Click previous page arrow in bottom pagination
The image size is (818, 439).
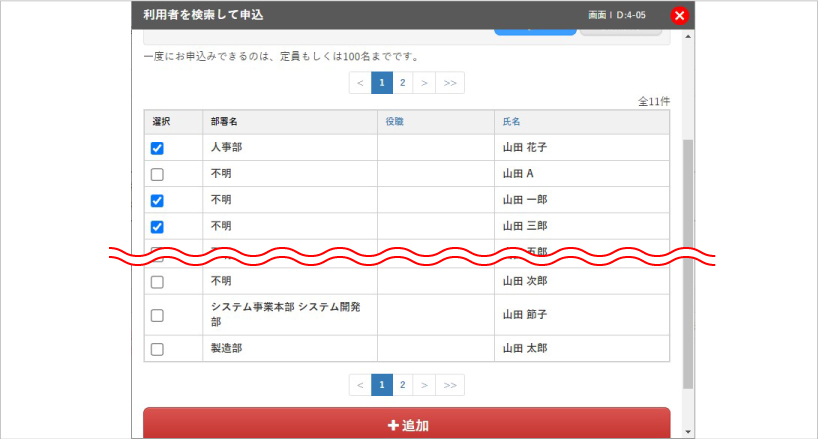pos(360,385)
